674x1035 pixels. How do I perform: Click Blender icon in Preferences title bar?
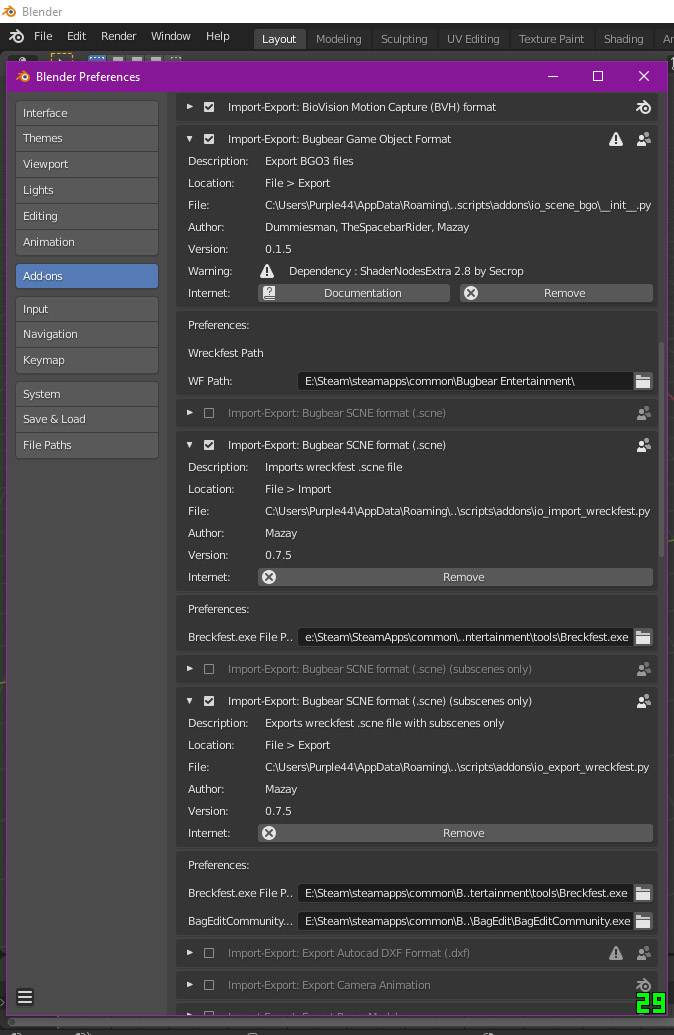23,77
